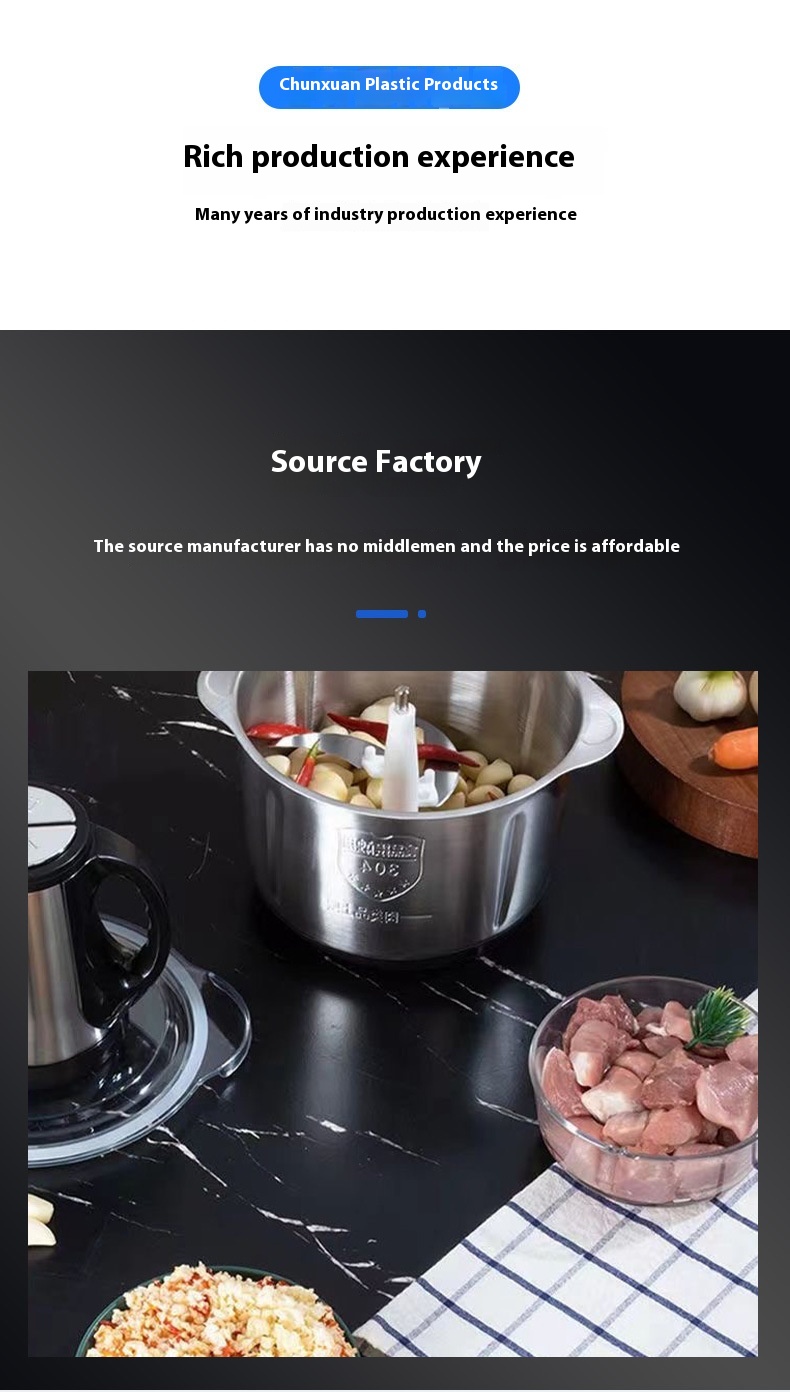
Task: Click the garlic bulb on wooden board
Action: pyautogui.click(x=710, y=694)
